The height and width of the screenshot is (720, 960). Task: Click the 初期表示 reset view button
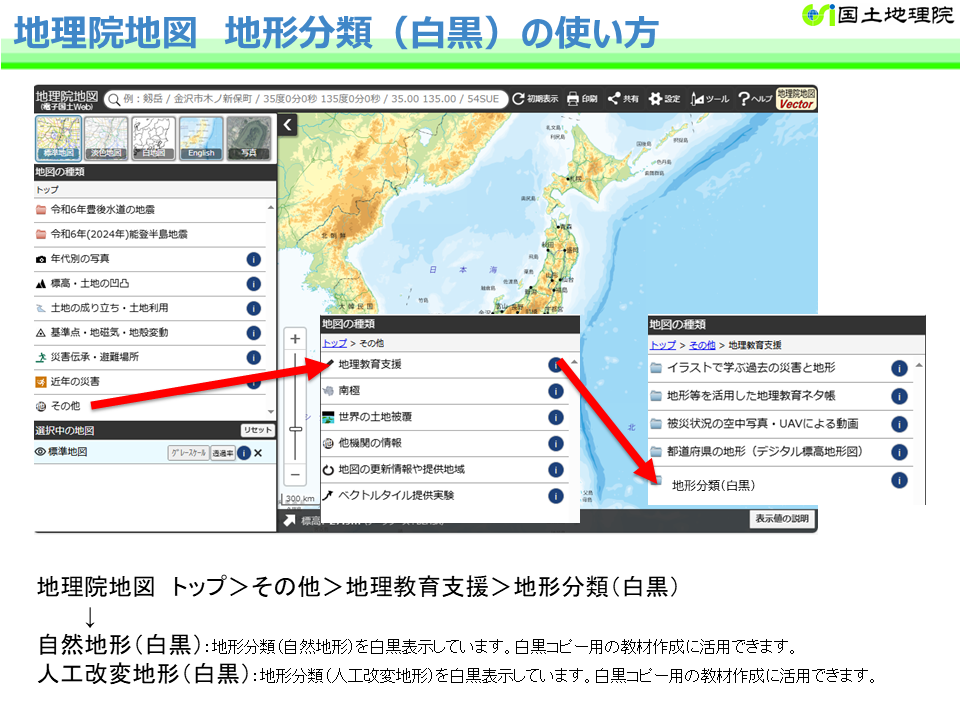click(x=535, y=99)
